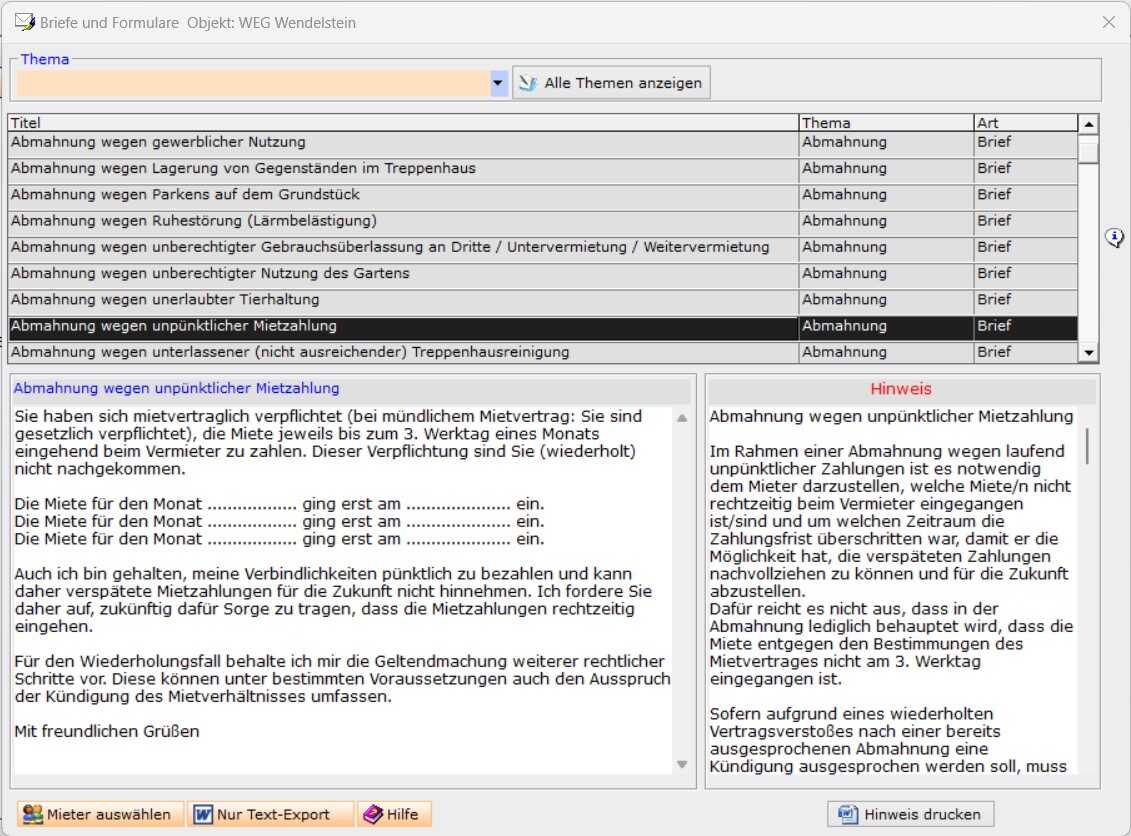The height and width of the screenshot is (836, 1131).
Task: Click letter text scroll-down arrow
Action: click(x=682, y=765)
